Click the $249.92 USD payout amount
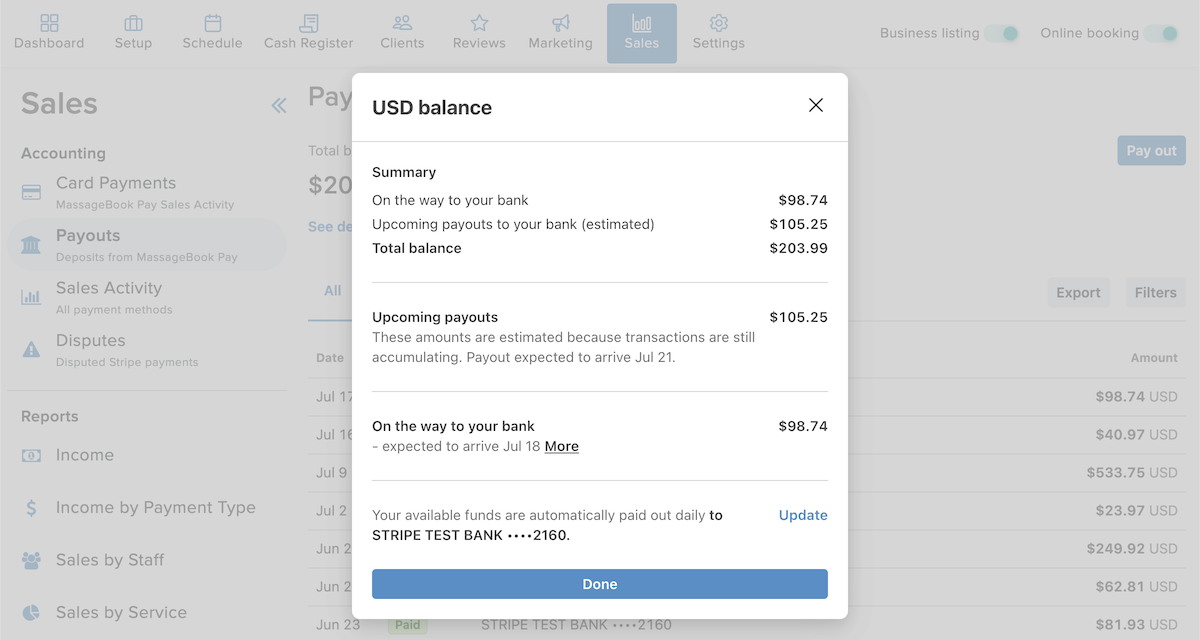The width and height of the screenshot is (1200, 640). pyautogui.click(x=1132, y=548)
